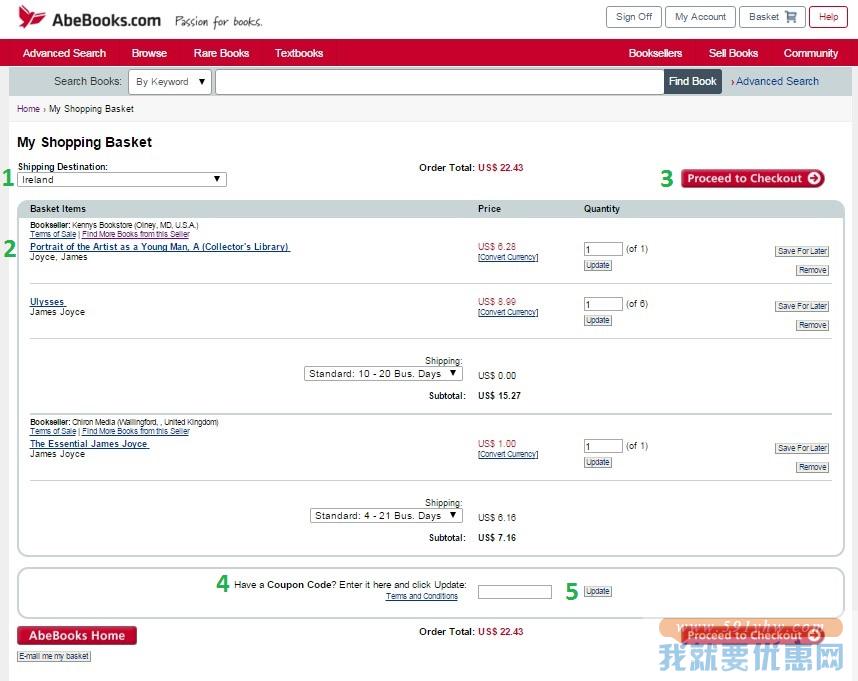The width and height of the screenshot is (858, 681).
Task: Click the bottom Proceed to Checkout button
Action: tap(752, 635)
